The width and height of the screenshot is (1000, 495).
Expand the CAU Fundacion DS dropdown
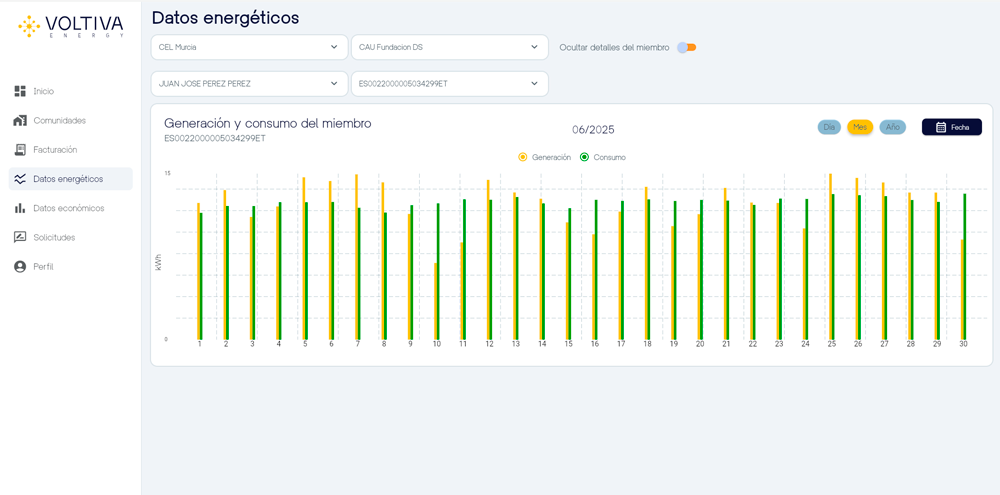(449, 47)
